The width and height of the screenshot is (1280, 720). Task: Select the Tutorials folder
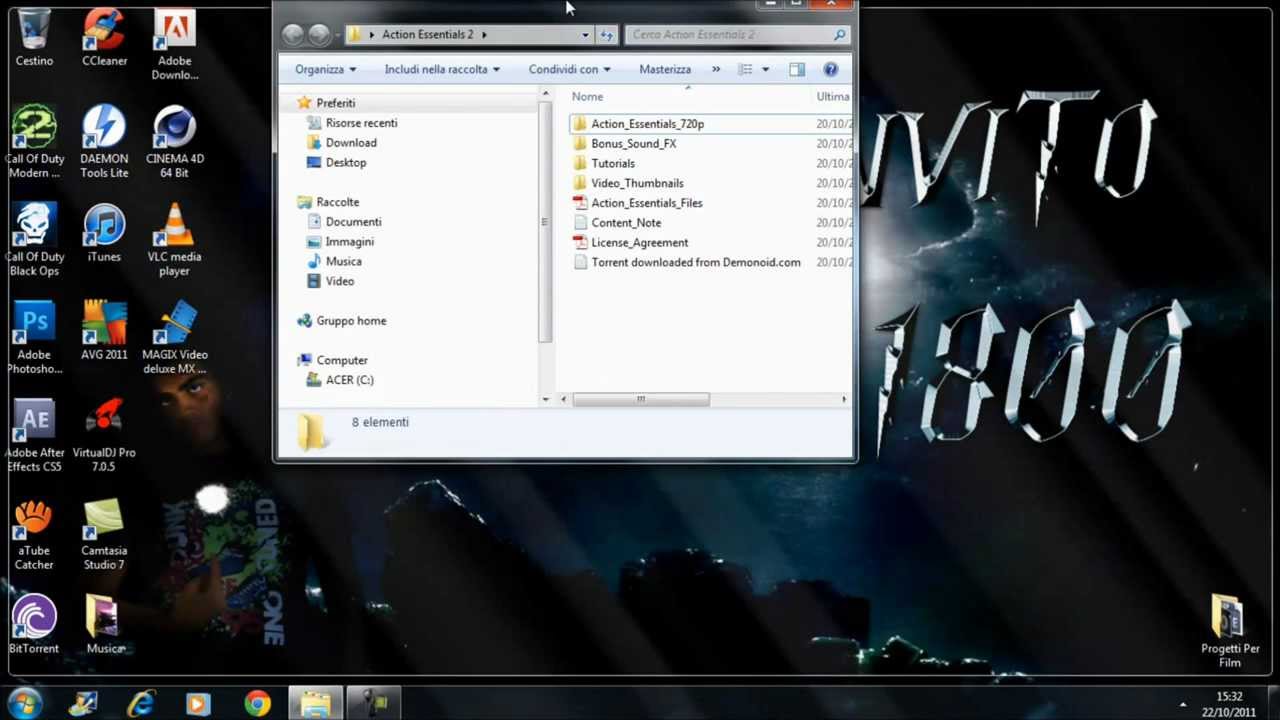tap(613, 163)
